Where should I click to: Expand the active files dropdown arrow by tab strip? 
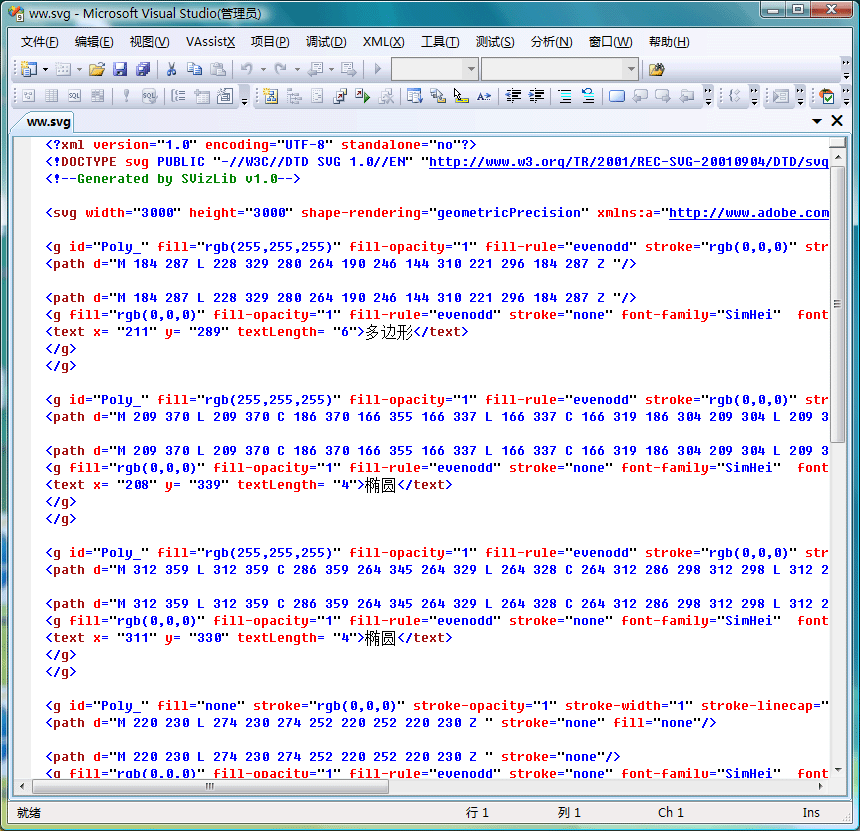click(817, 121)
